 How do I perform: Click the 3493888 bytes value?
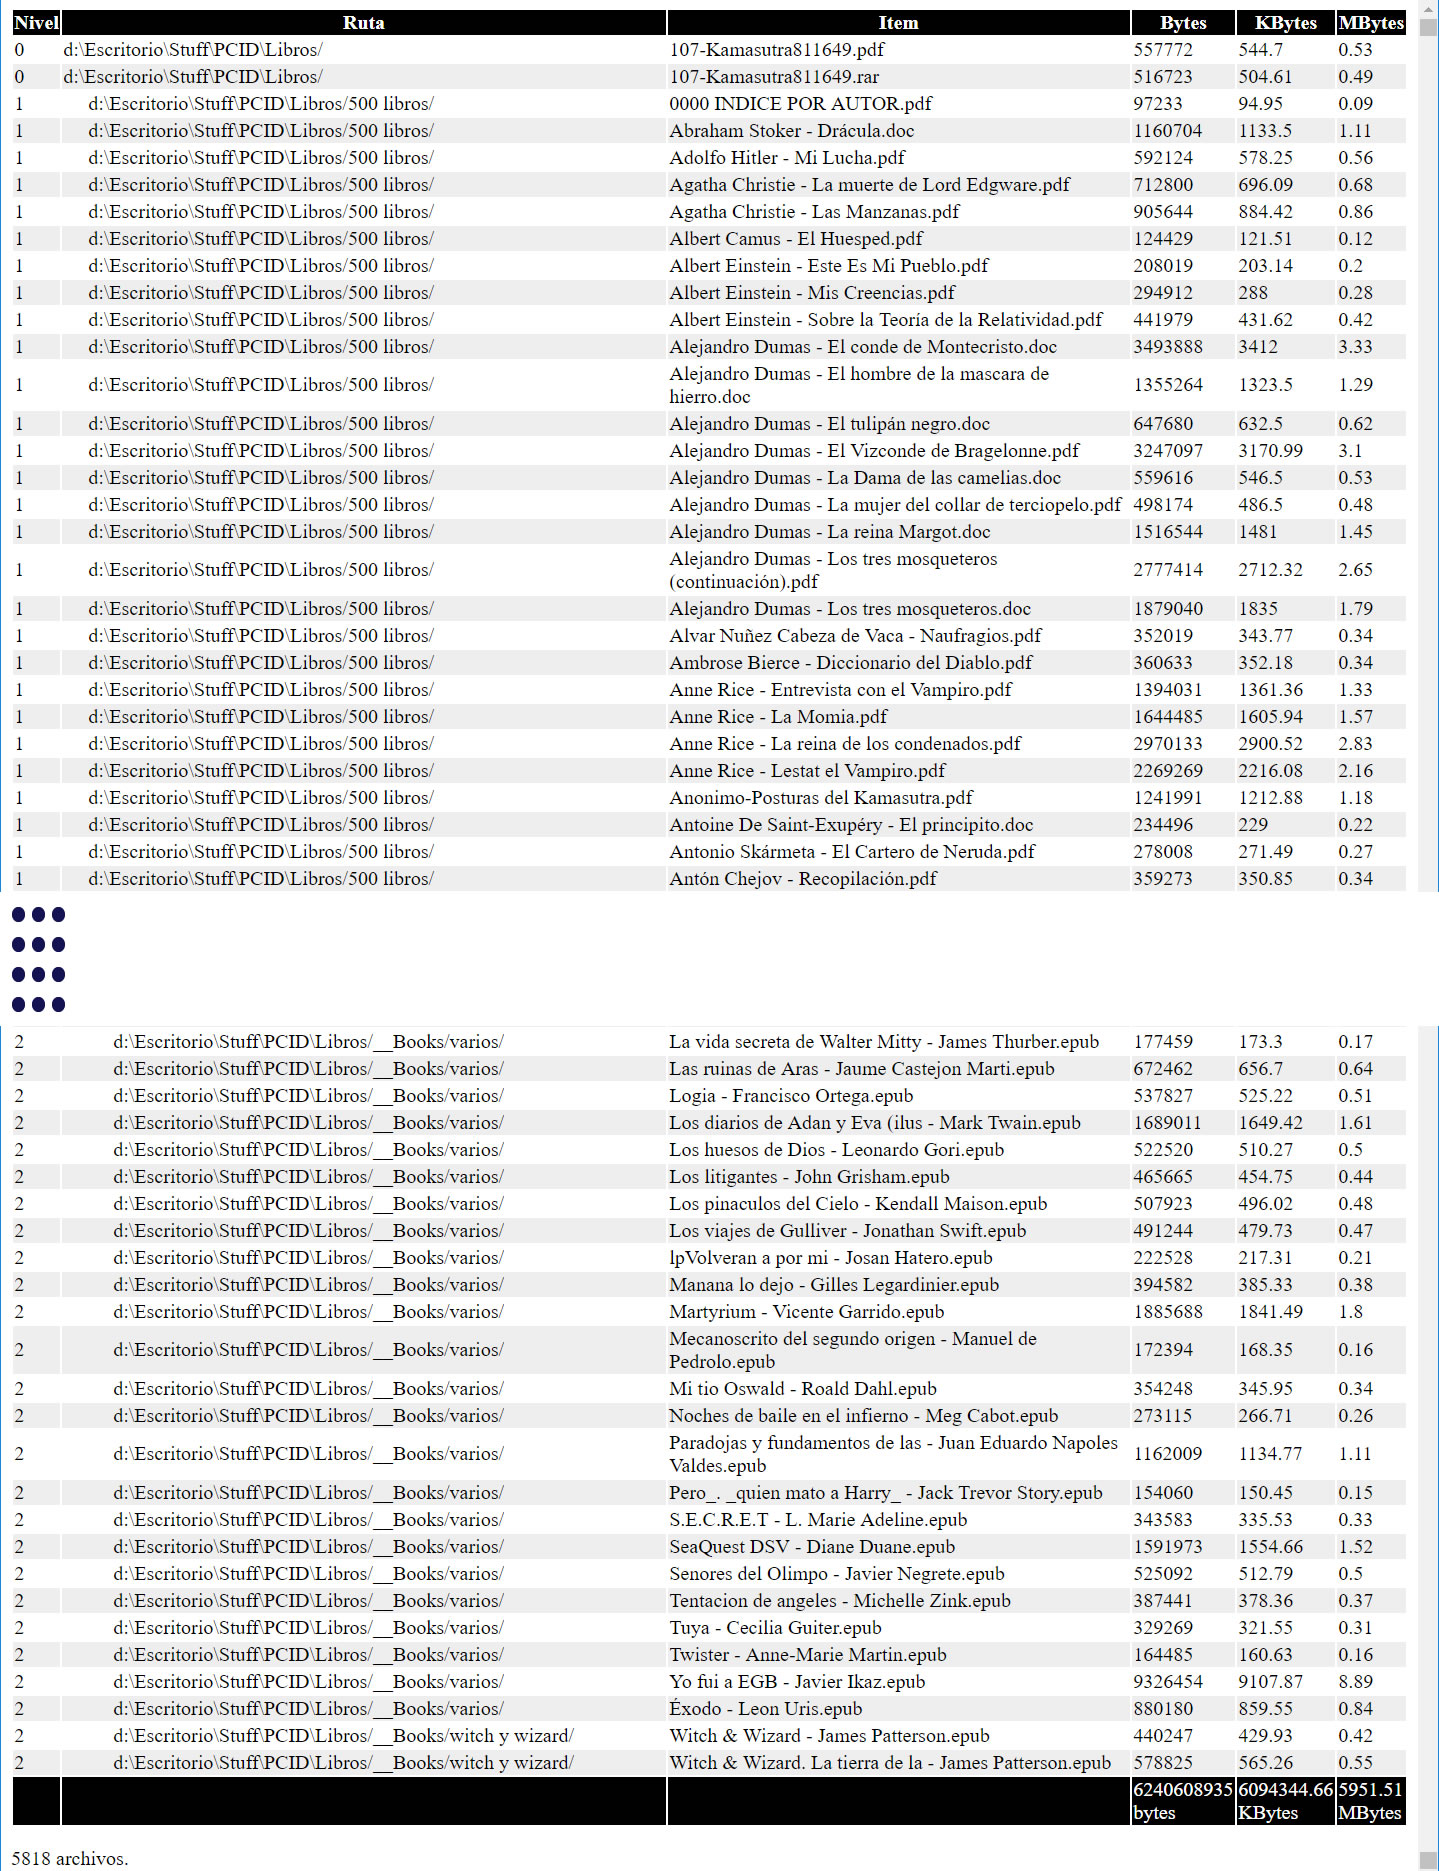(1168, 347)
